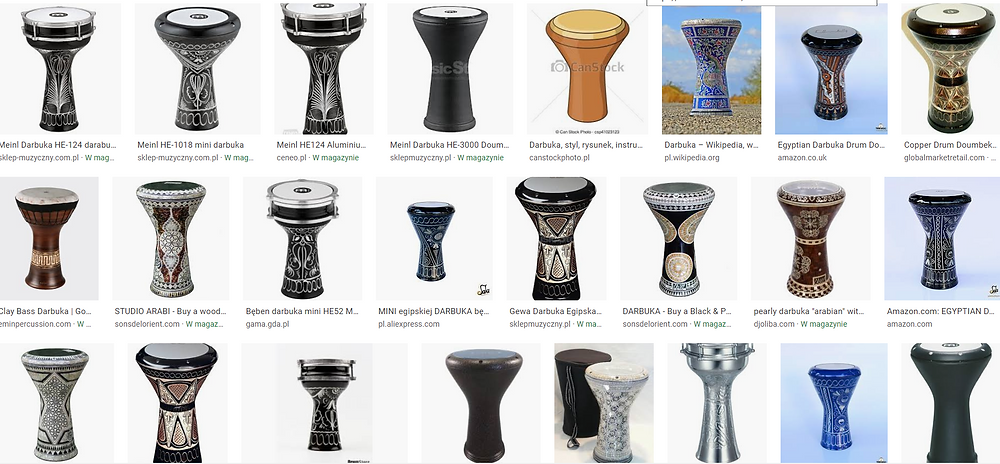Open the silver engraved darbuka in bottom row

pyautogui.click(x=717, y=403)
